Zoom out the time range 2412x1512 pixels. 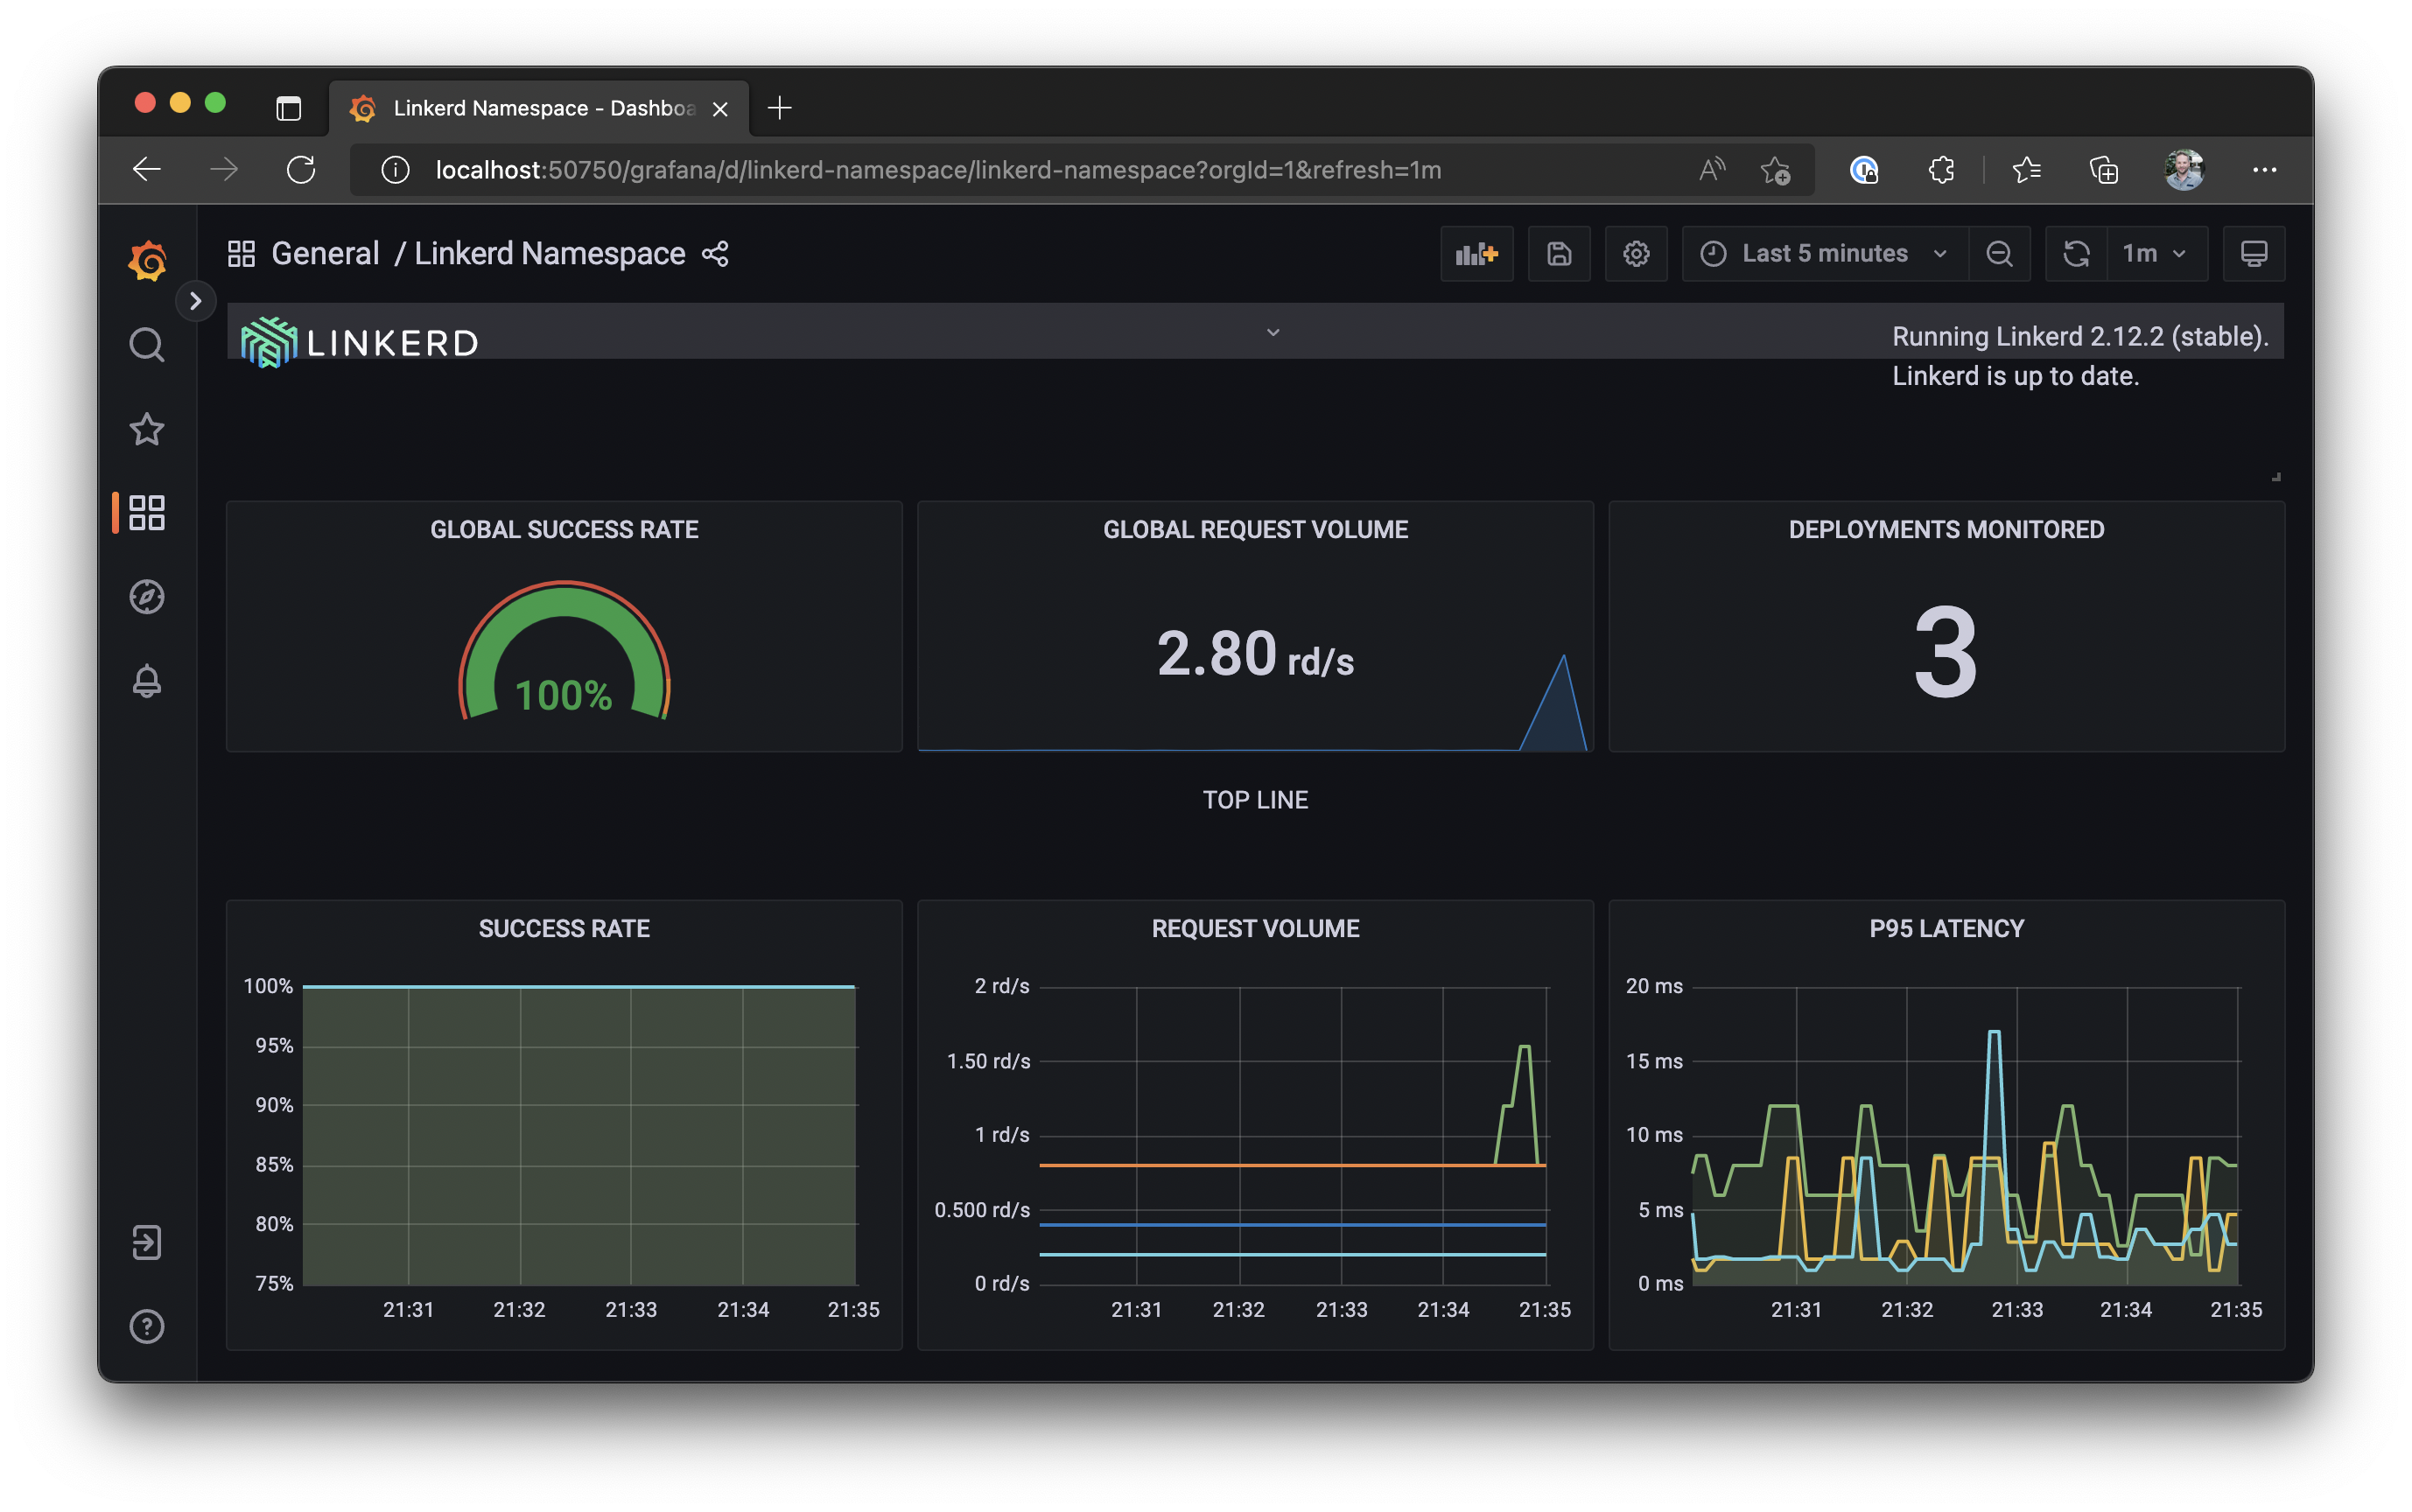pos(1999,254)
